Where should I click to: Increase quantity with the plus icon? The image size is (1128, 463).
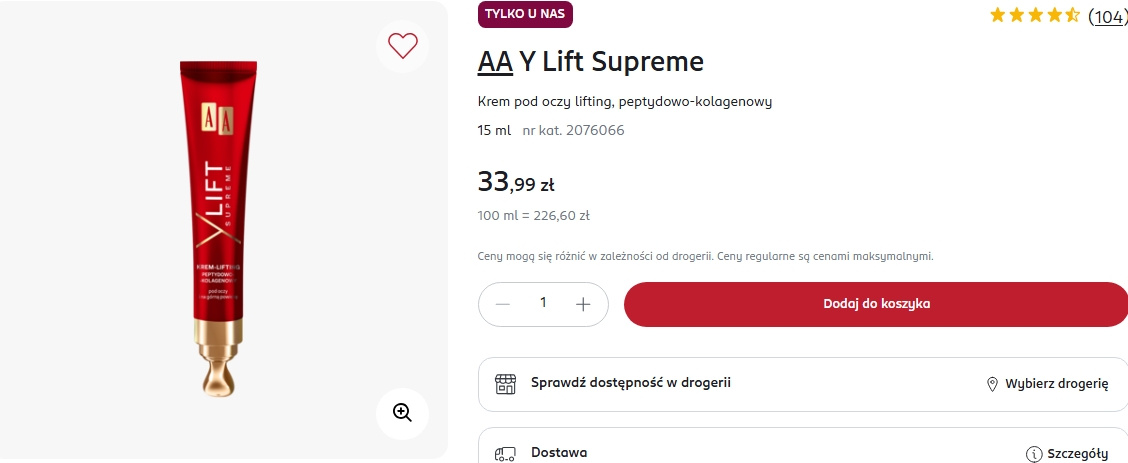584,304
